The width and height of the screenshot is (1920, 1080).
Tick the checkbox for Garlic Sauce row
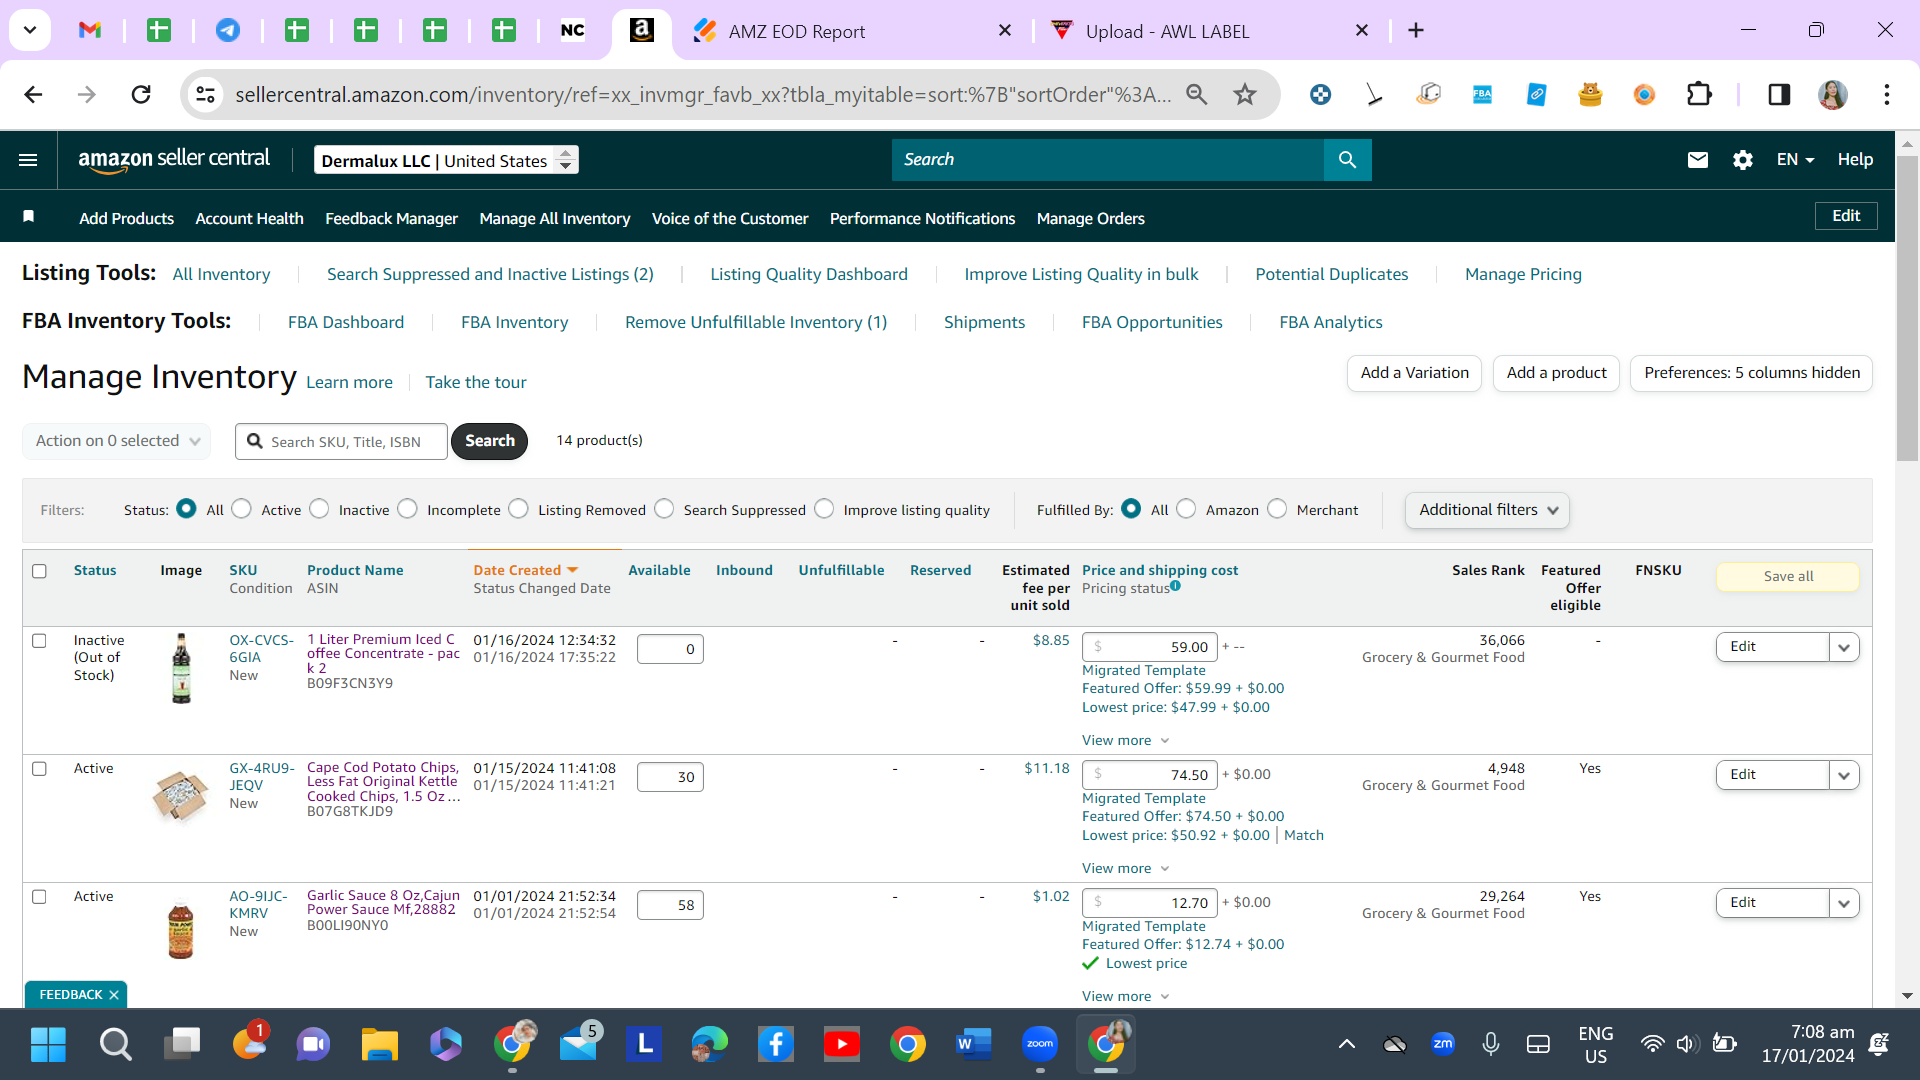pyautogui.click(x=40, y=897)
